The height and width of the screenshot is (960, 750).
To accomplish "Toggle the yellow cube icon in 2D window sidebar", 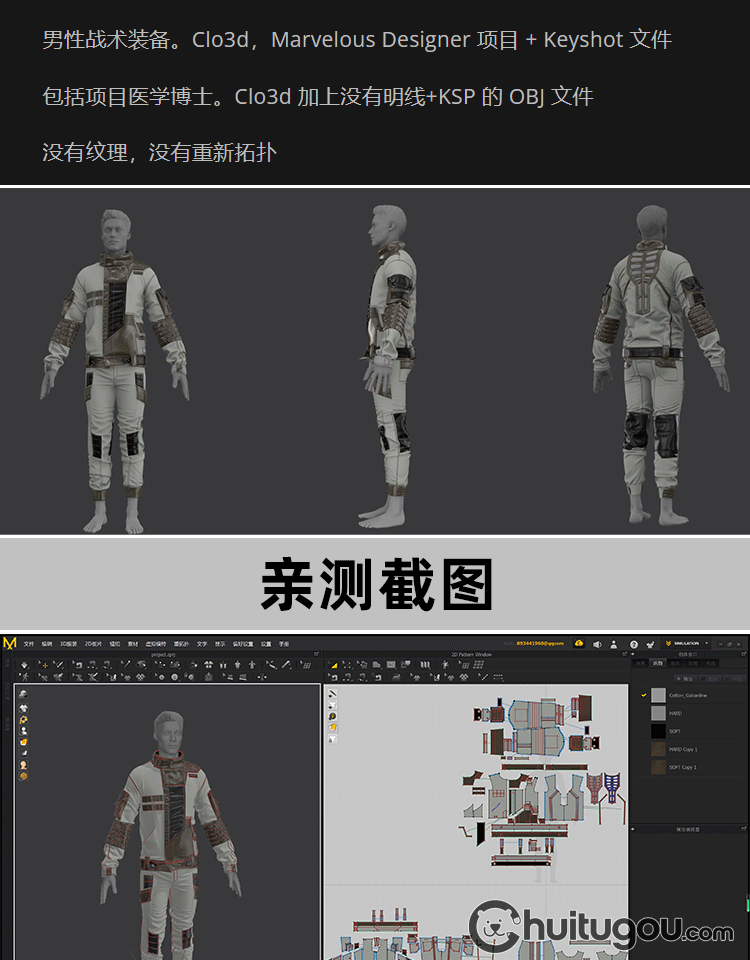I will coord(332,727).
